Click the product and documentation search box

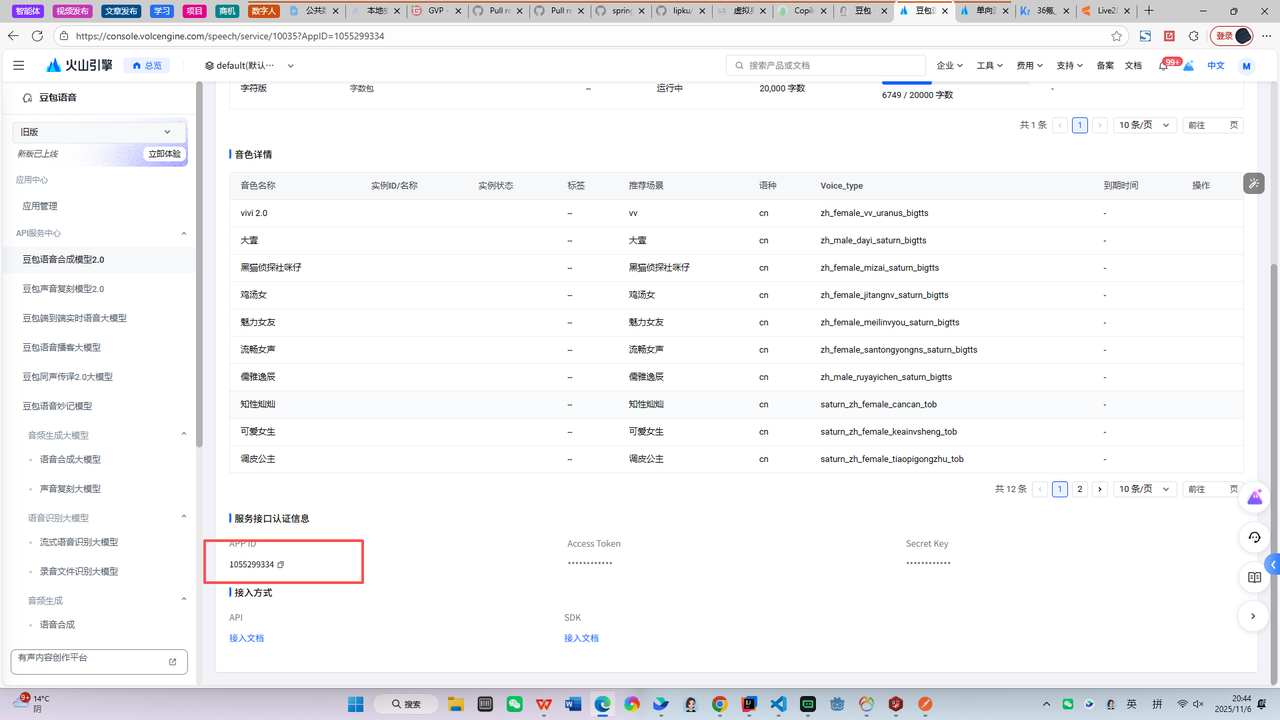[825, 65]
